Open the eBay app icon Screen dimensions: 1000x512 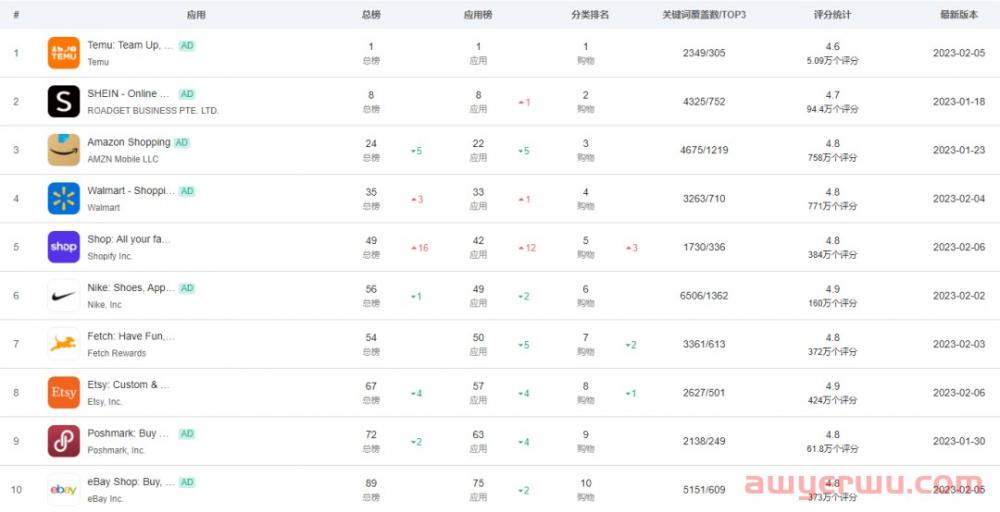tap(64, 489)
